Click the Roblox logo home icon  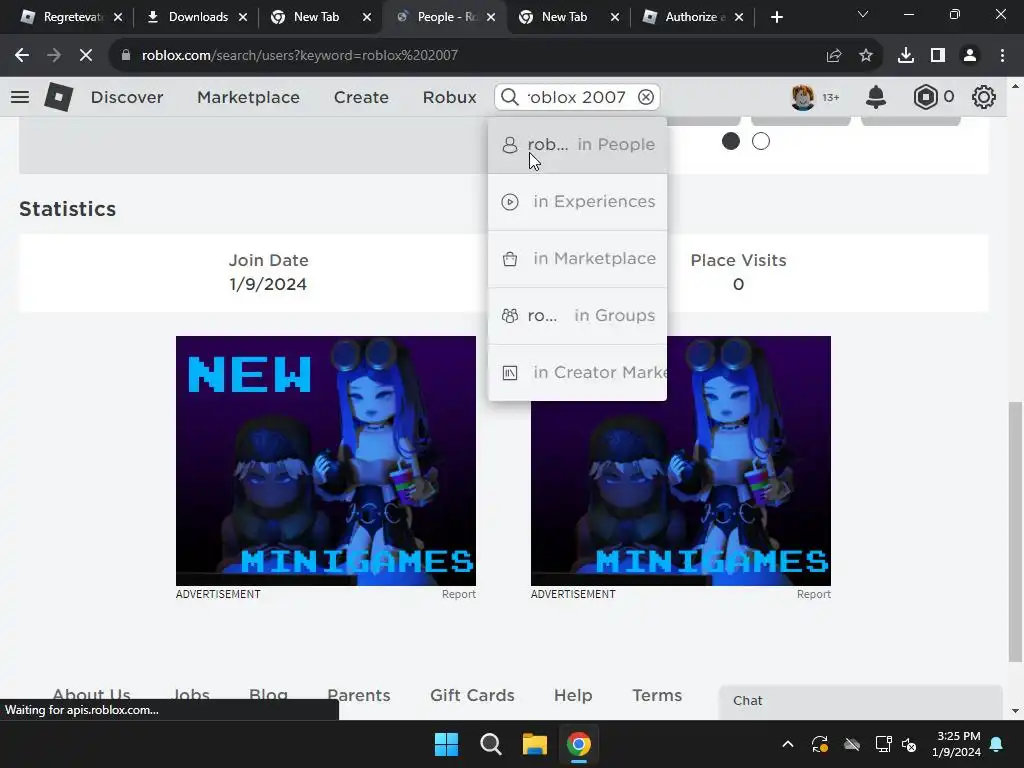59,97
